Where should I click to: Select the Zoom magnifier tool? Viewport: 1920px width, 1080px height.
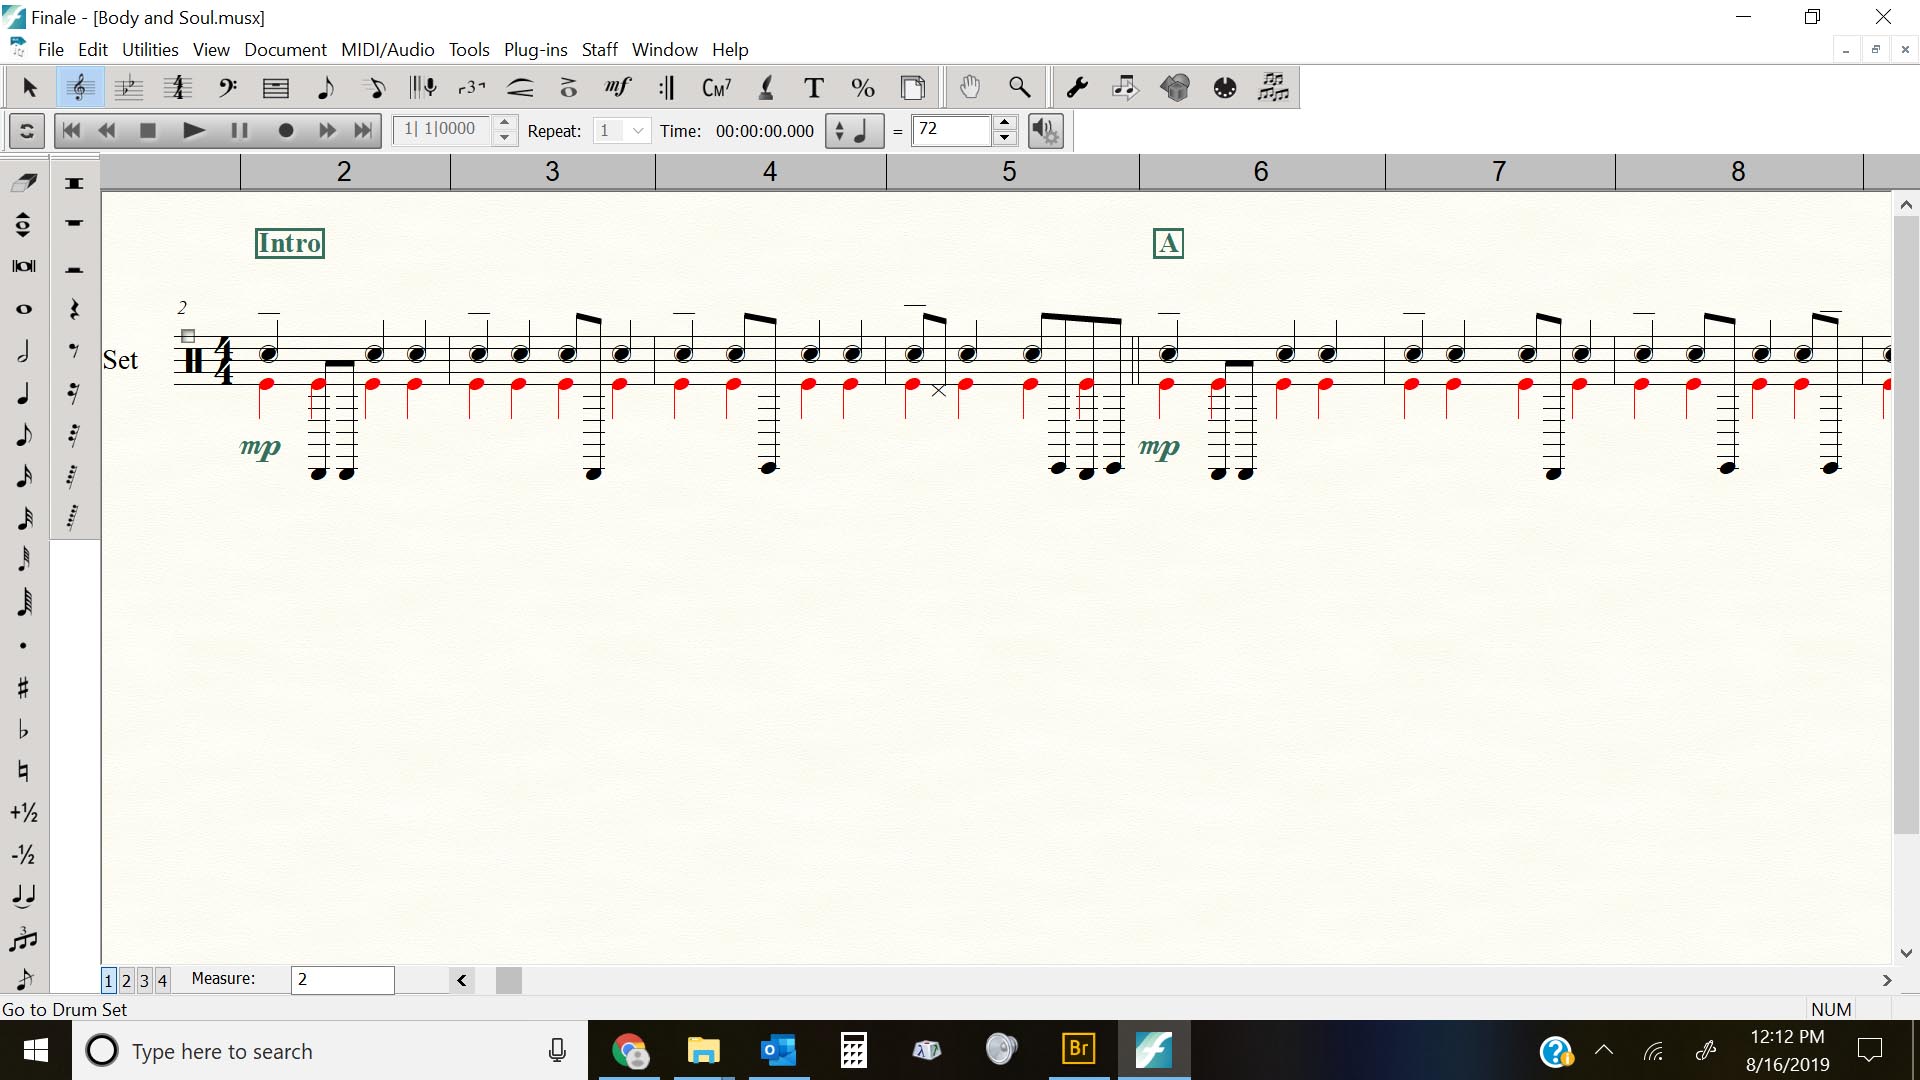click(1019, 88)
